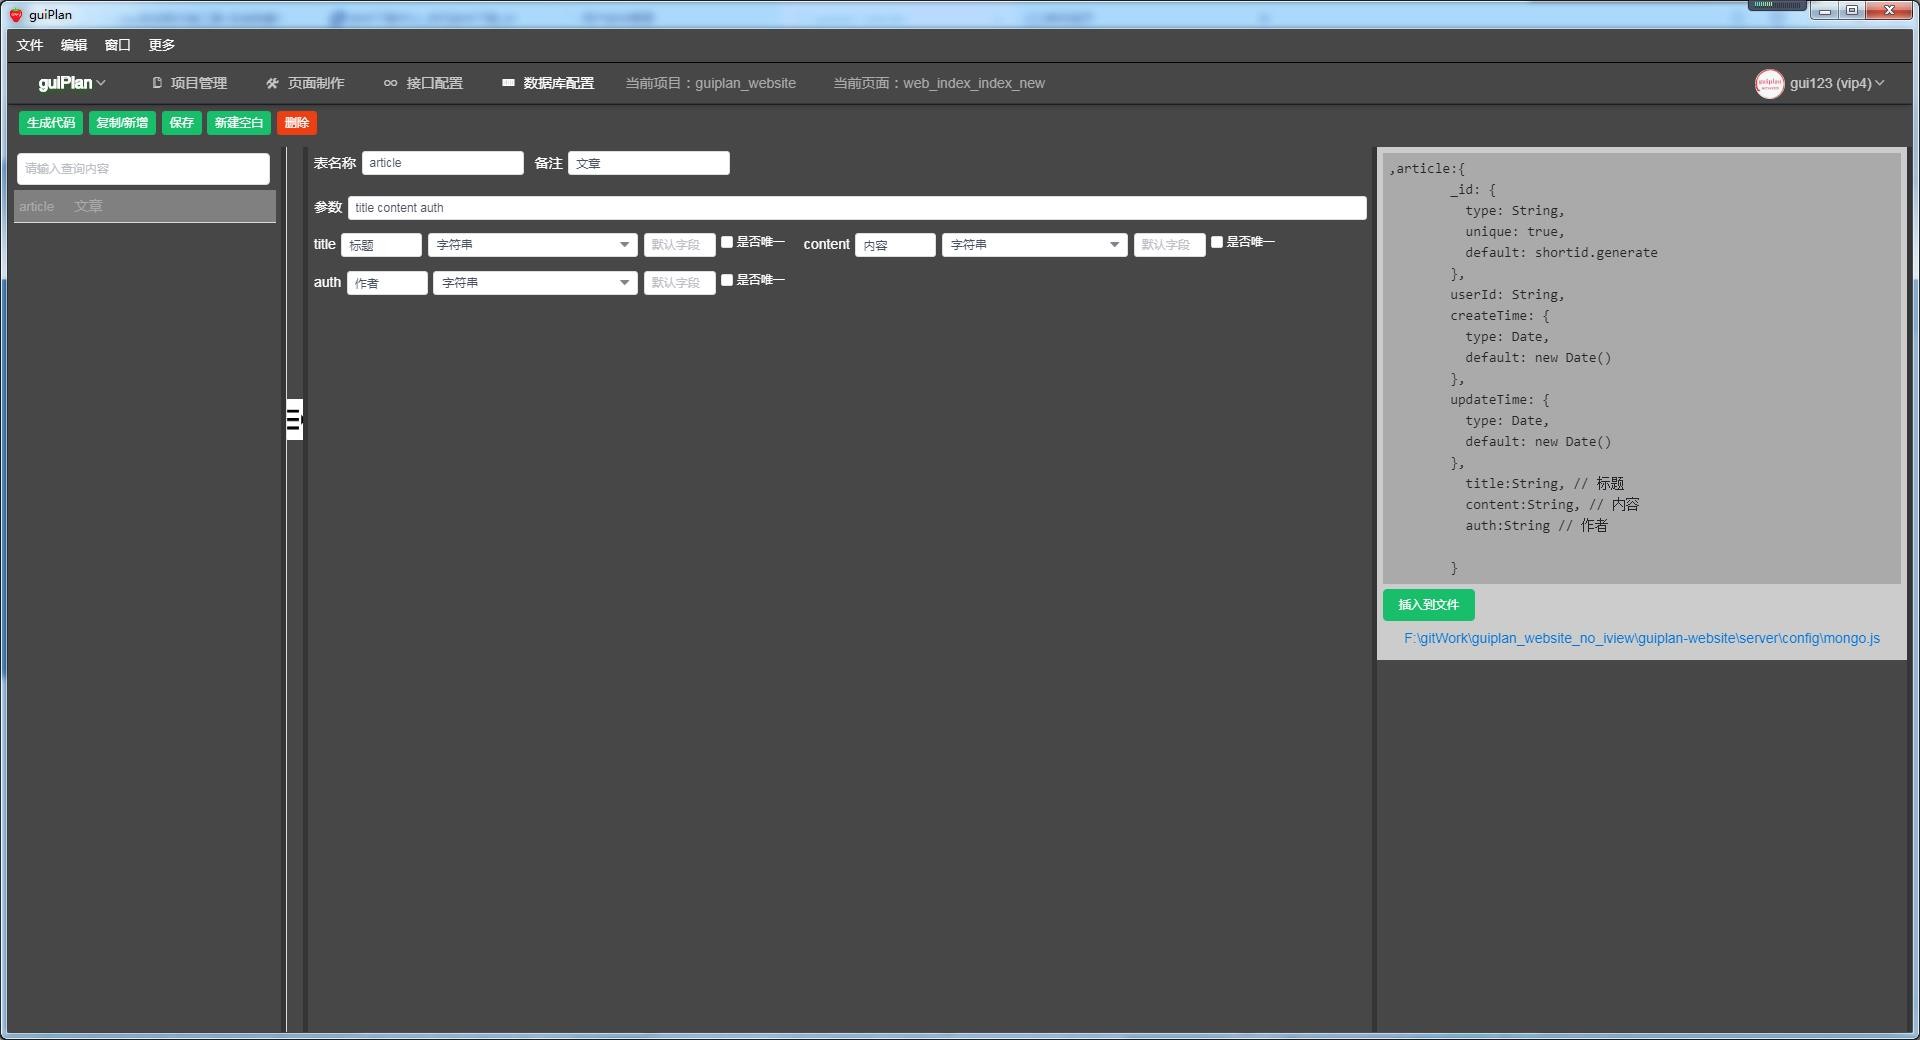The width and height of the screenshot is (1920, 1040).
Task: Click the red 删除 button
Action: 296,123
